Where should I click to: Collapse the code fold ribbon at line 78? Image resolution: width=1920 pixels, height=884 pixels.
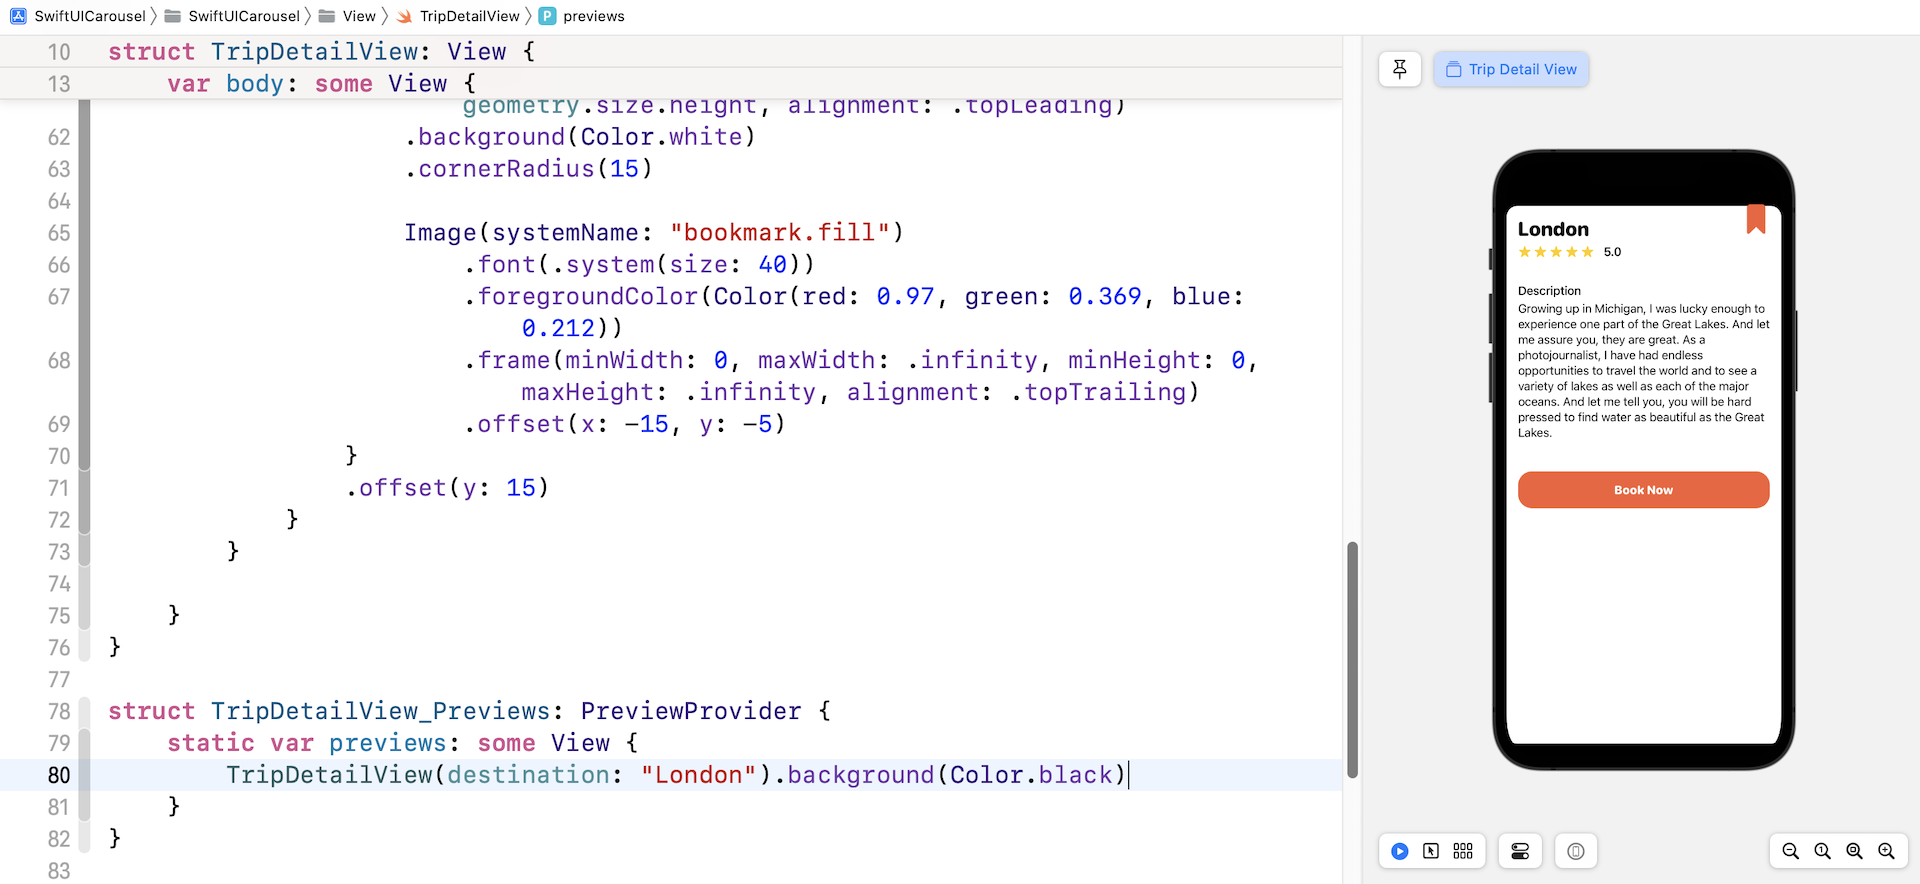(x=85, y=711)
